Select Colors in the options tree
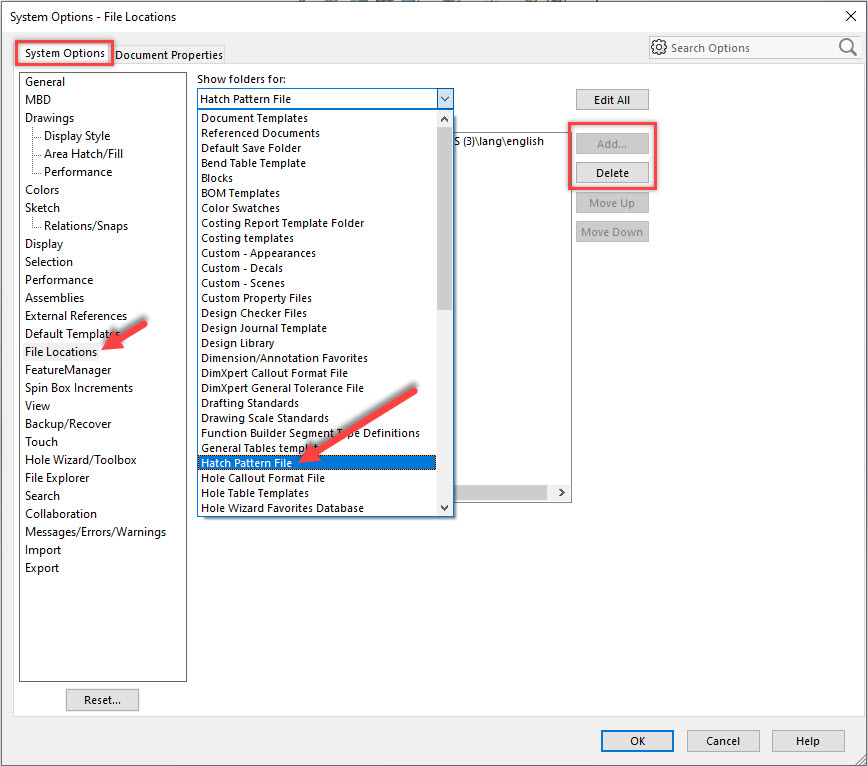Screen dimensions: 868x766 [x=41, y=189]
